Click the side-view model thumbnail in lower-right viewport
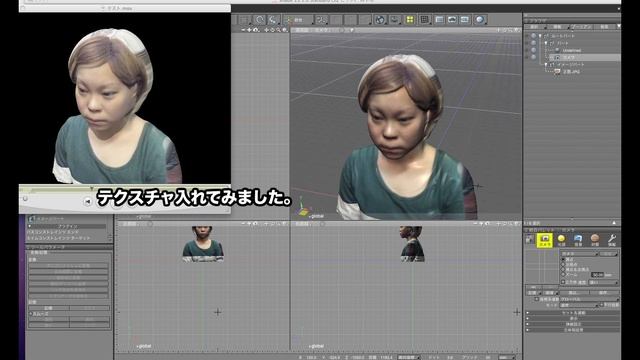 412,244
